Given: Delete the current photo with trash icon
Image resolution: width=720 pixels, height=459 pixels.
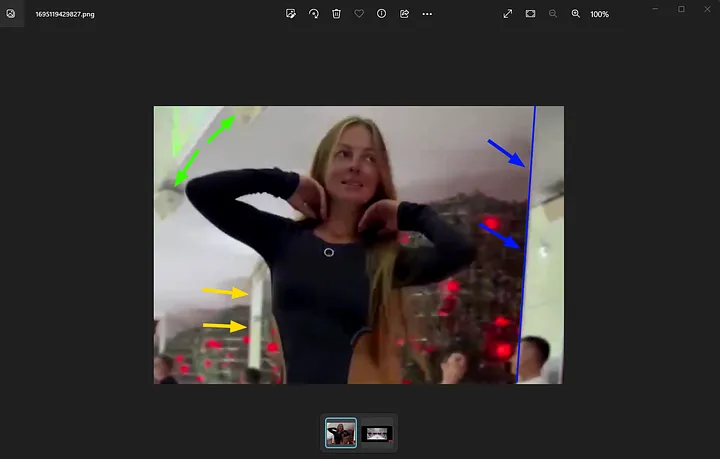Looking at the screenshot, I should tap(336, 14).
